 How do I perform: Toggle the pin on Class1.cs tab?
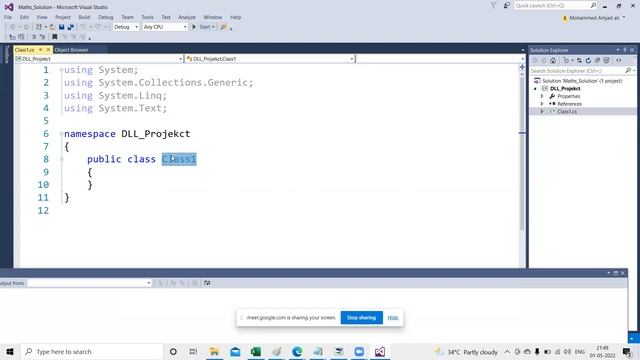coord(41,50)
